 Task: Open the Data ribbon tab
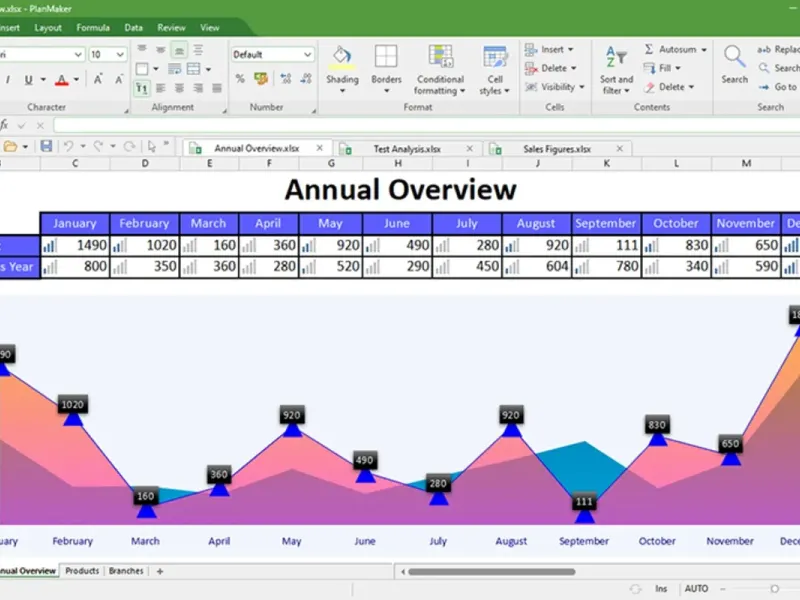(134, 28)
